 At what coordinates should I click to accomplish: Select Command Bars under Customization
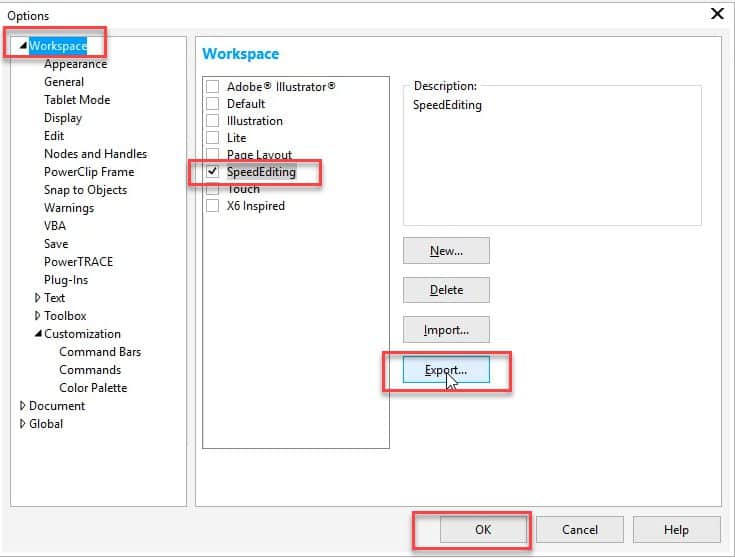(x=100, y=352)
